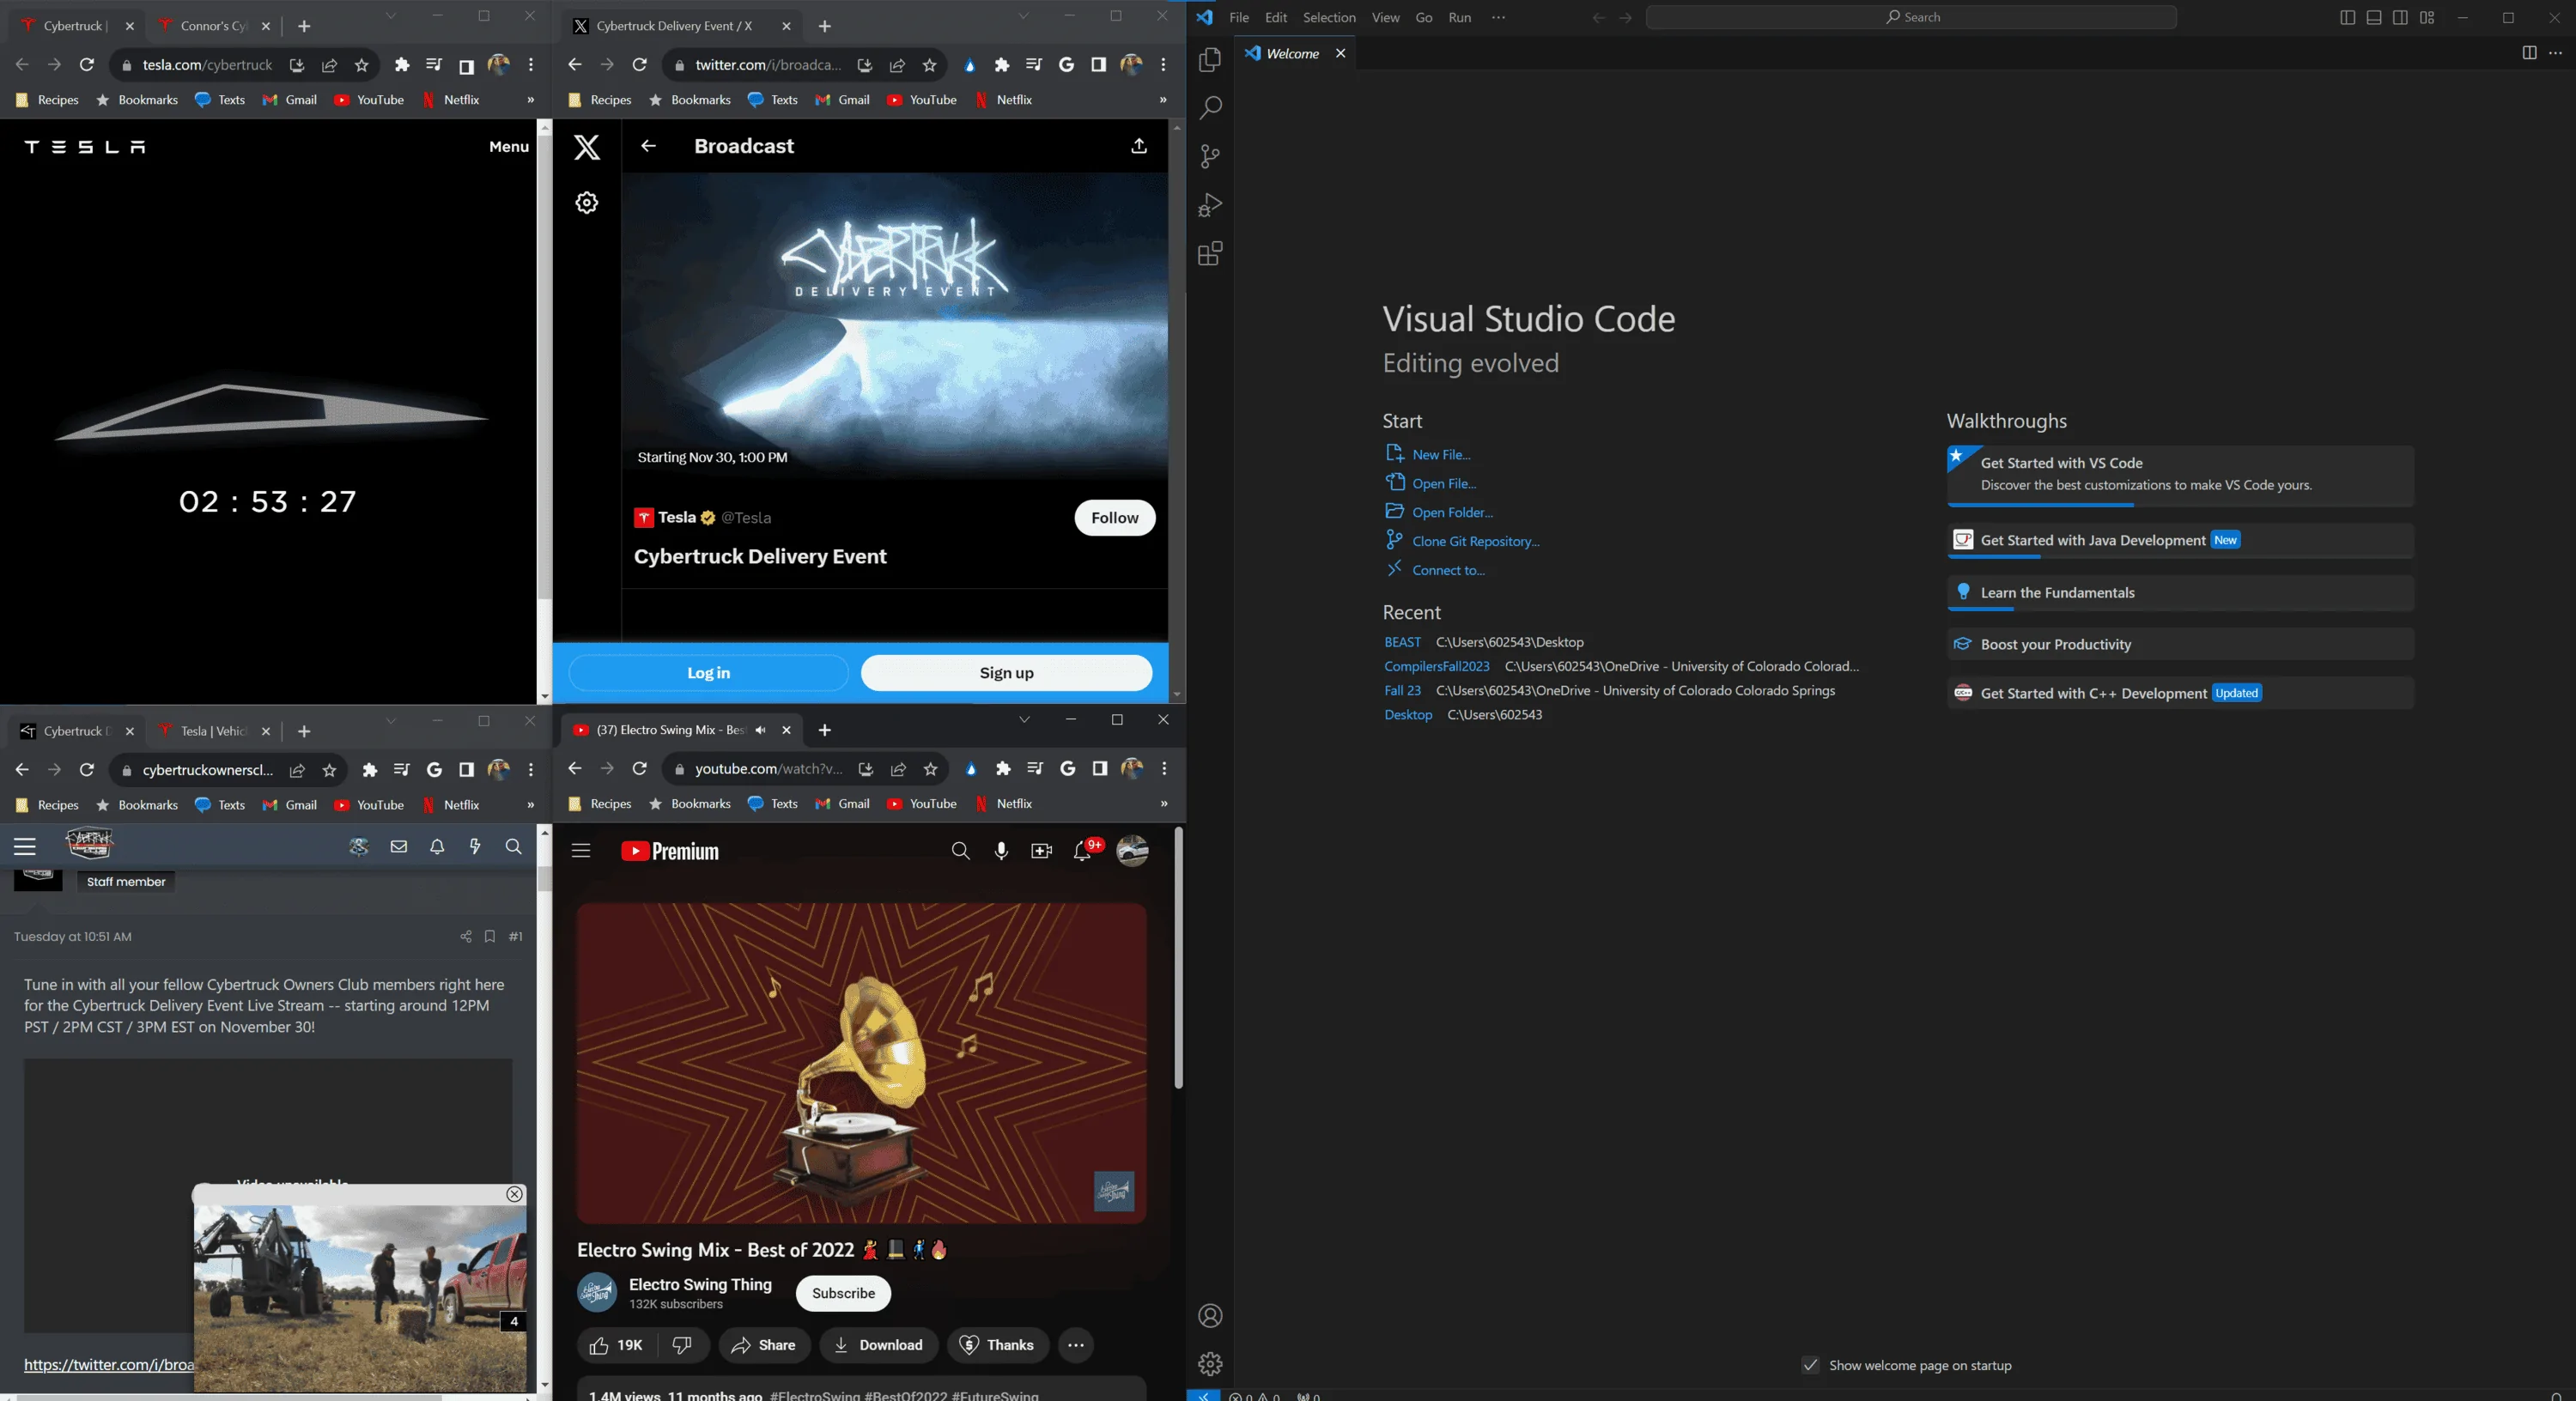Click Follow for Tesla on Twitter
The image size is (2576, 1401).
click(1115, 518)
